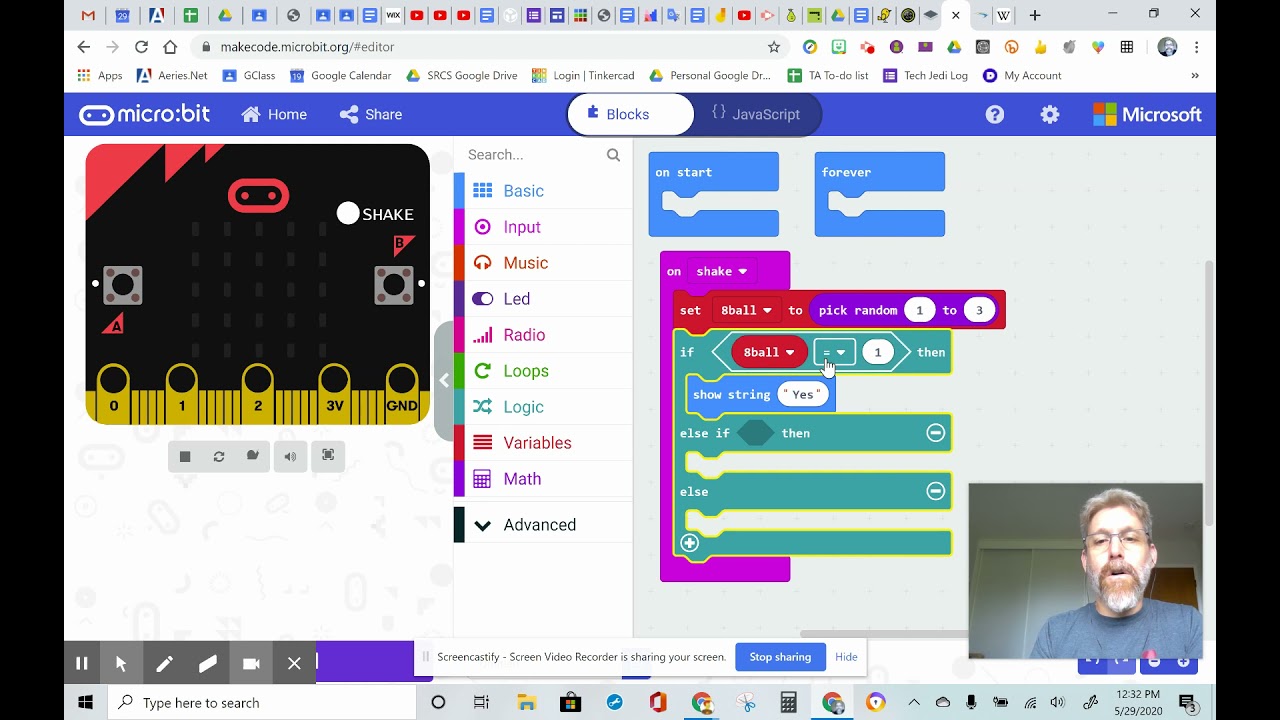Click the Windows taskbar search box
This screenshot has height=720, width=1280.
pos(262,703)
